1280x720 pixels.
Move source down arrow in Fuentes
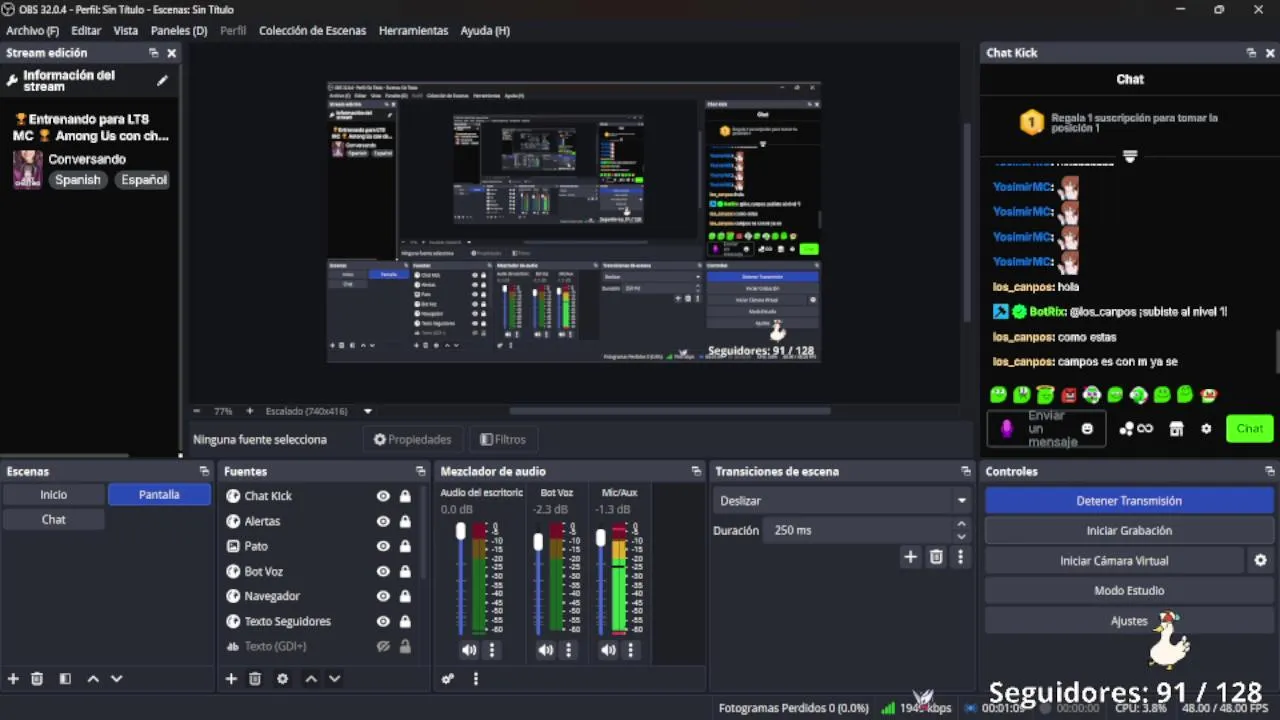[x=334, y=678]
